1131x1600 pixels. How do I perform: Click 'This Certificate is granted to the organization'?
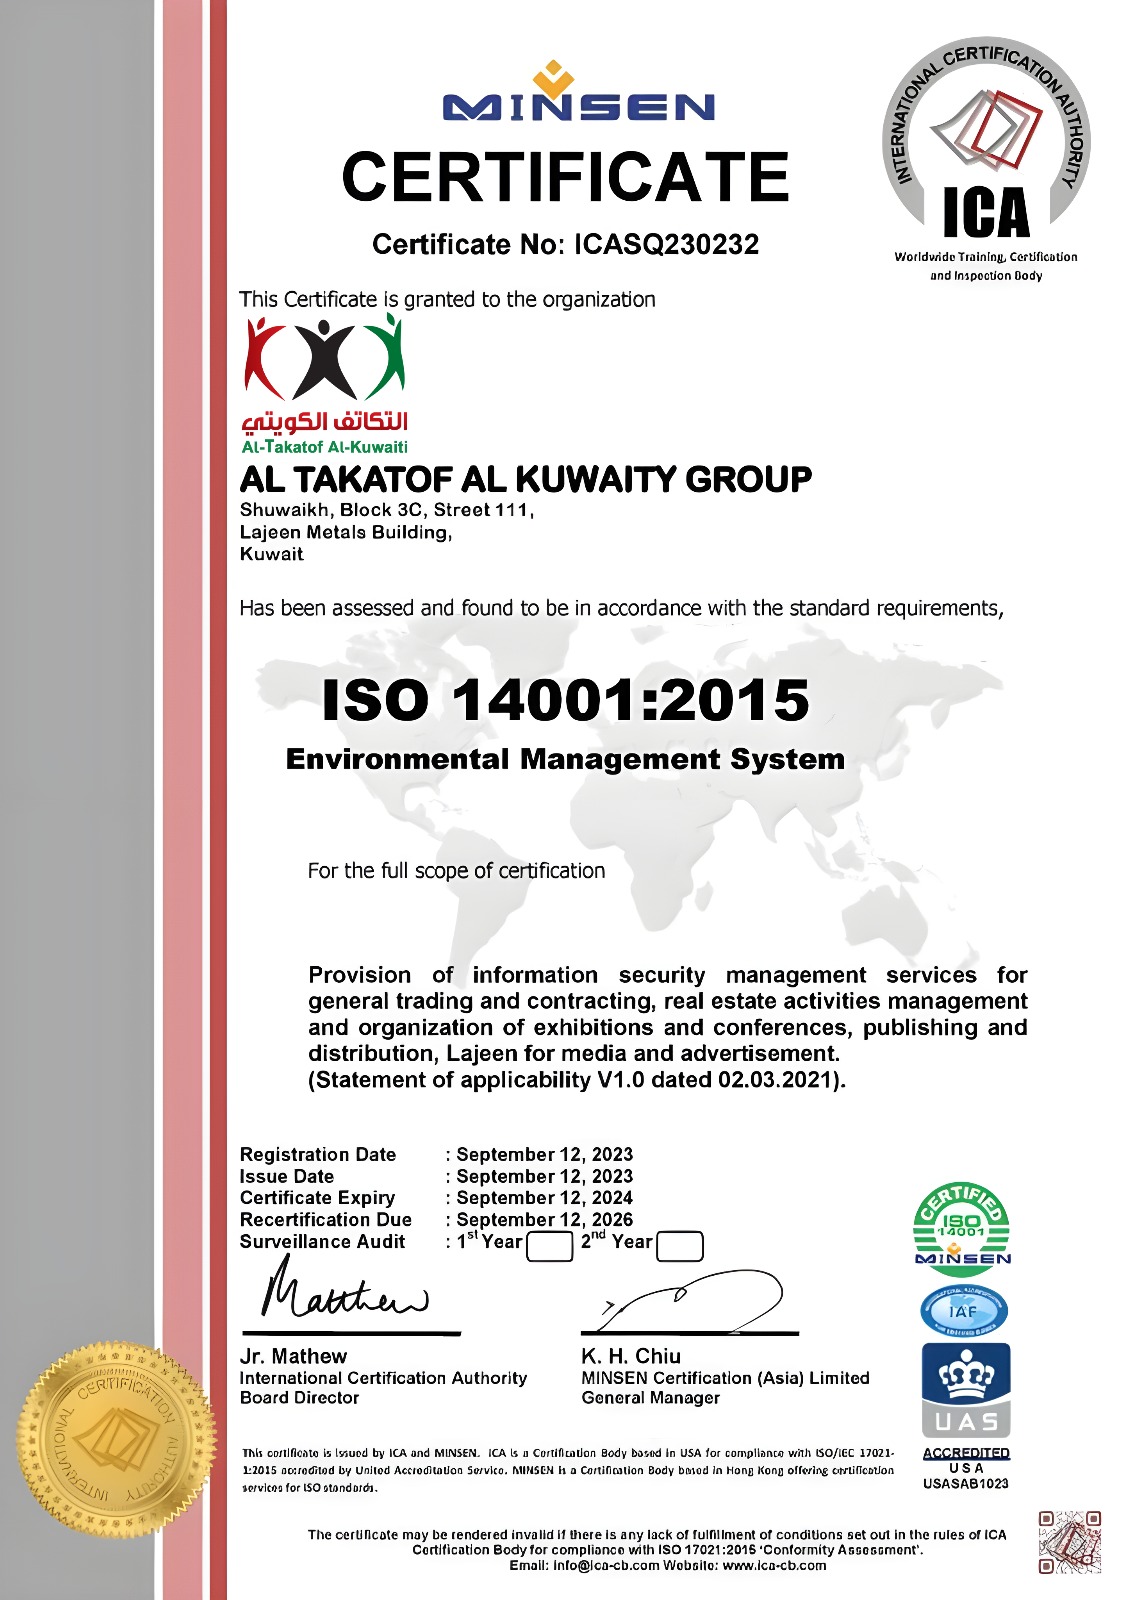tap(447, 299)
